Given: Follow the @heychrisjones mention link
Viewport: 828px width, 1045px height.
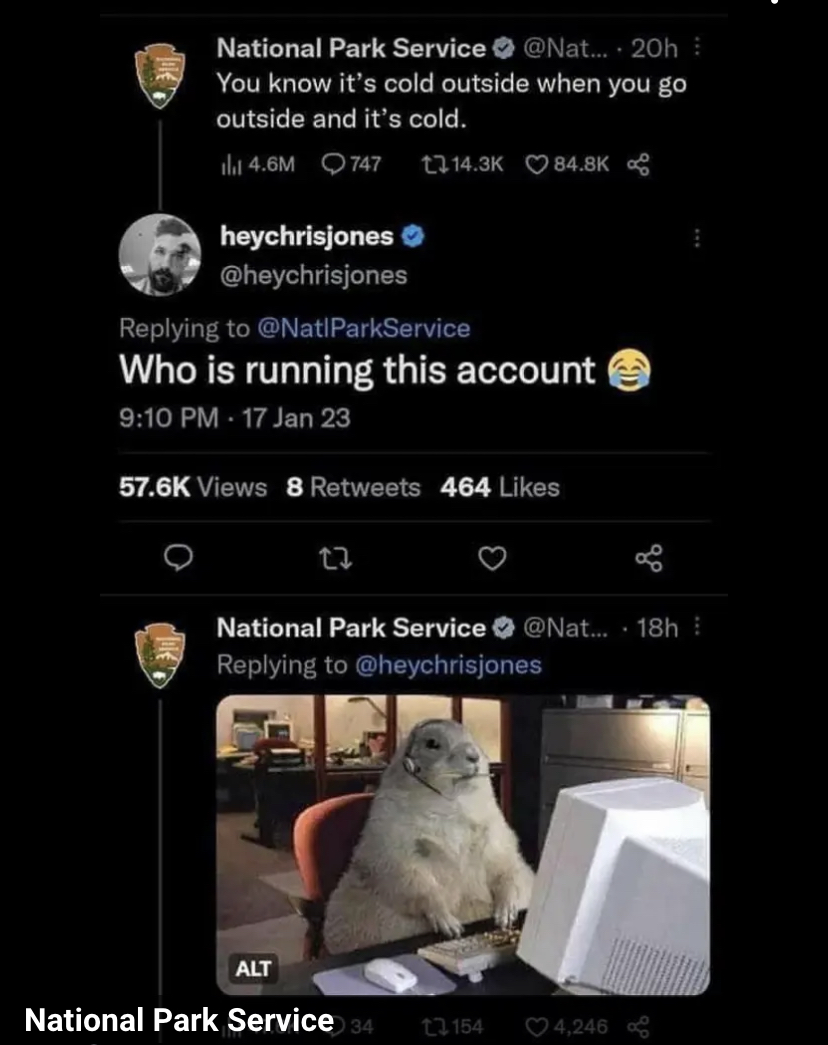Looking at the screenshot, I should pos(448,665).
